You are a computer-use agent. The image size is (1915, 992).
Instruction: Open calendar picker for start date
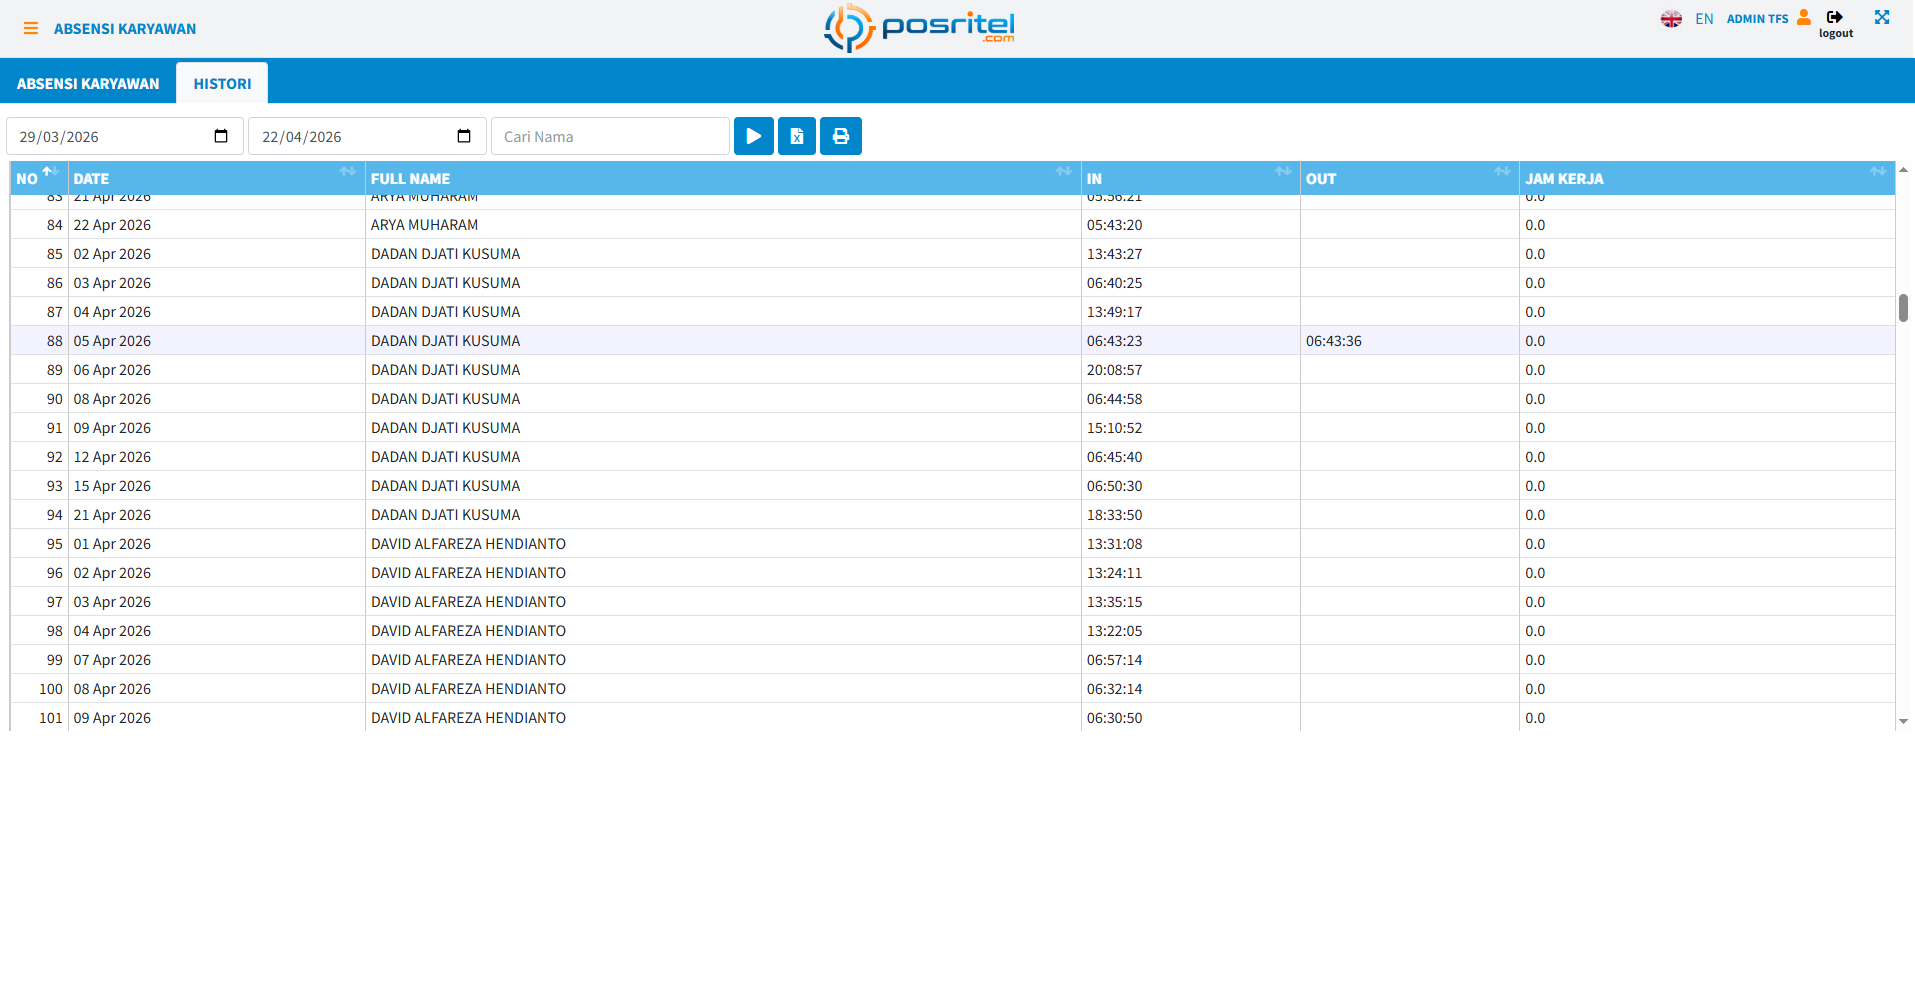221,136
